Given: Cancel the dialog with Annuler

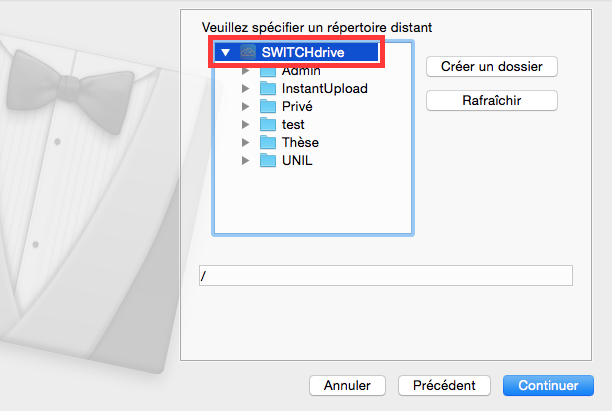Looking at the screenshot, I should click(347, 385).
